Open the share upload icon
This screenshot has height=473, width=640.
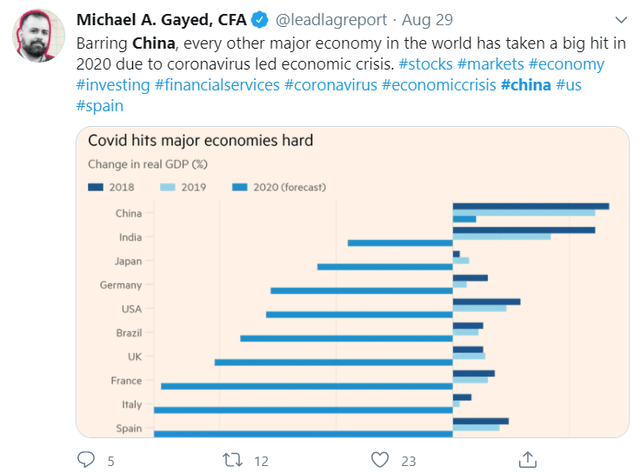pyautogui.click(x=527, y=460)
